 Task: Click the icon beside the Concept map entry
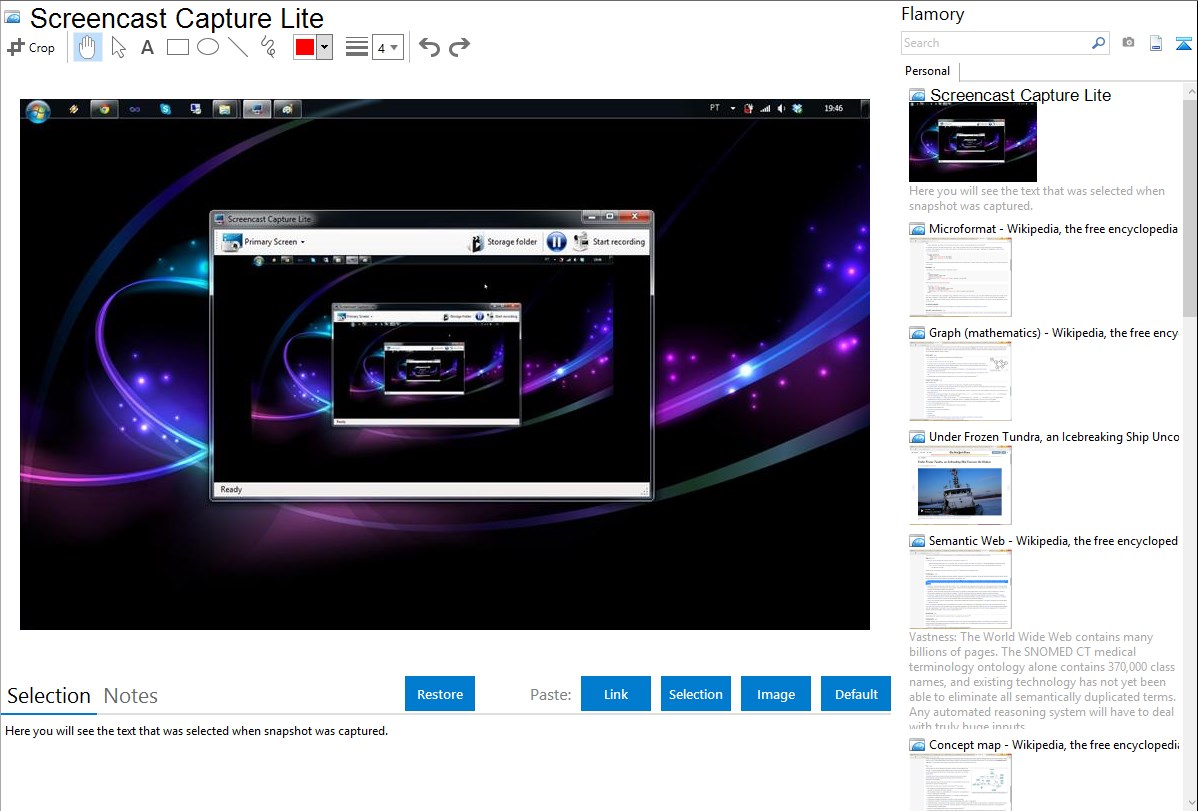click(917, 744)
